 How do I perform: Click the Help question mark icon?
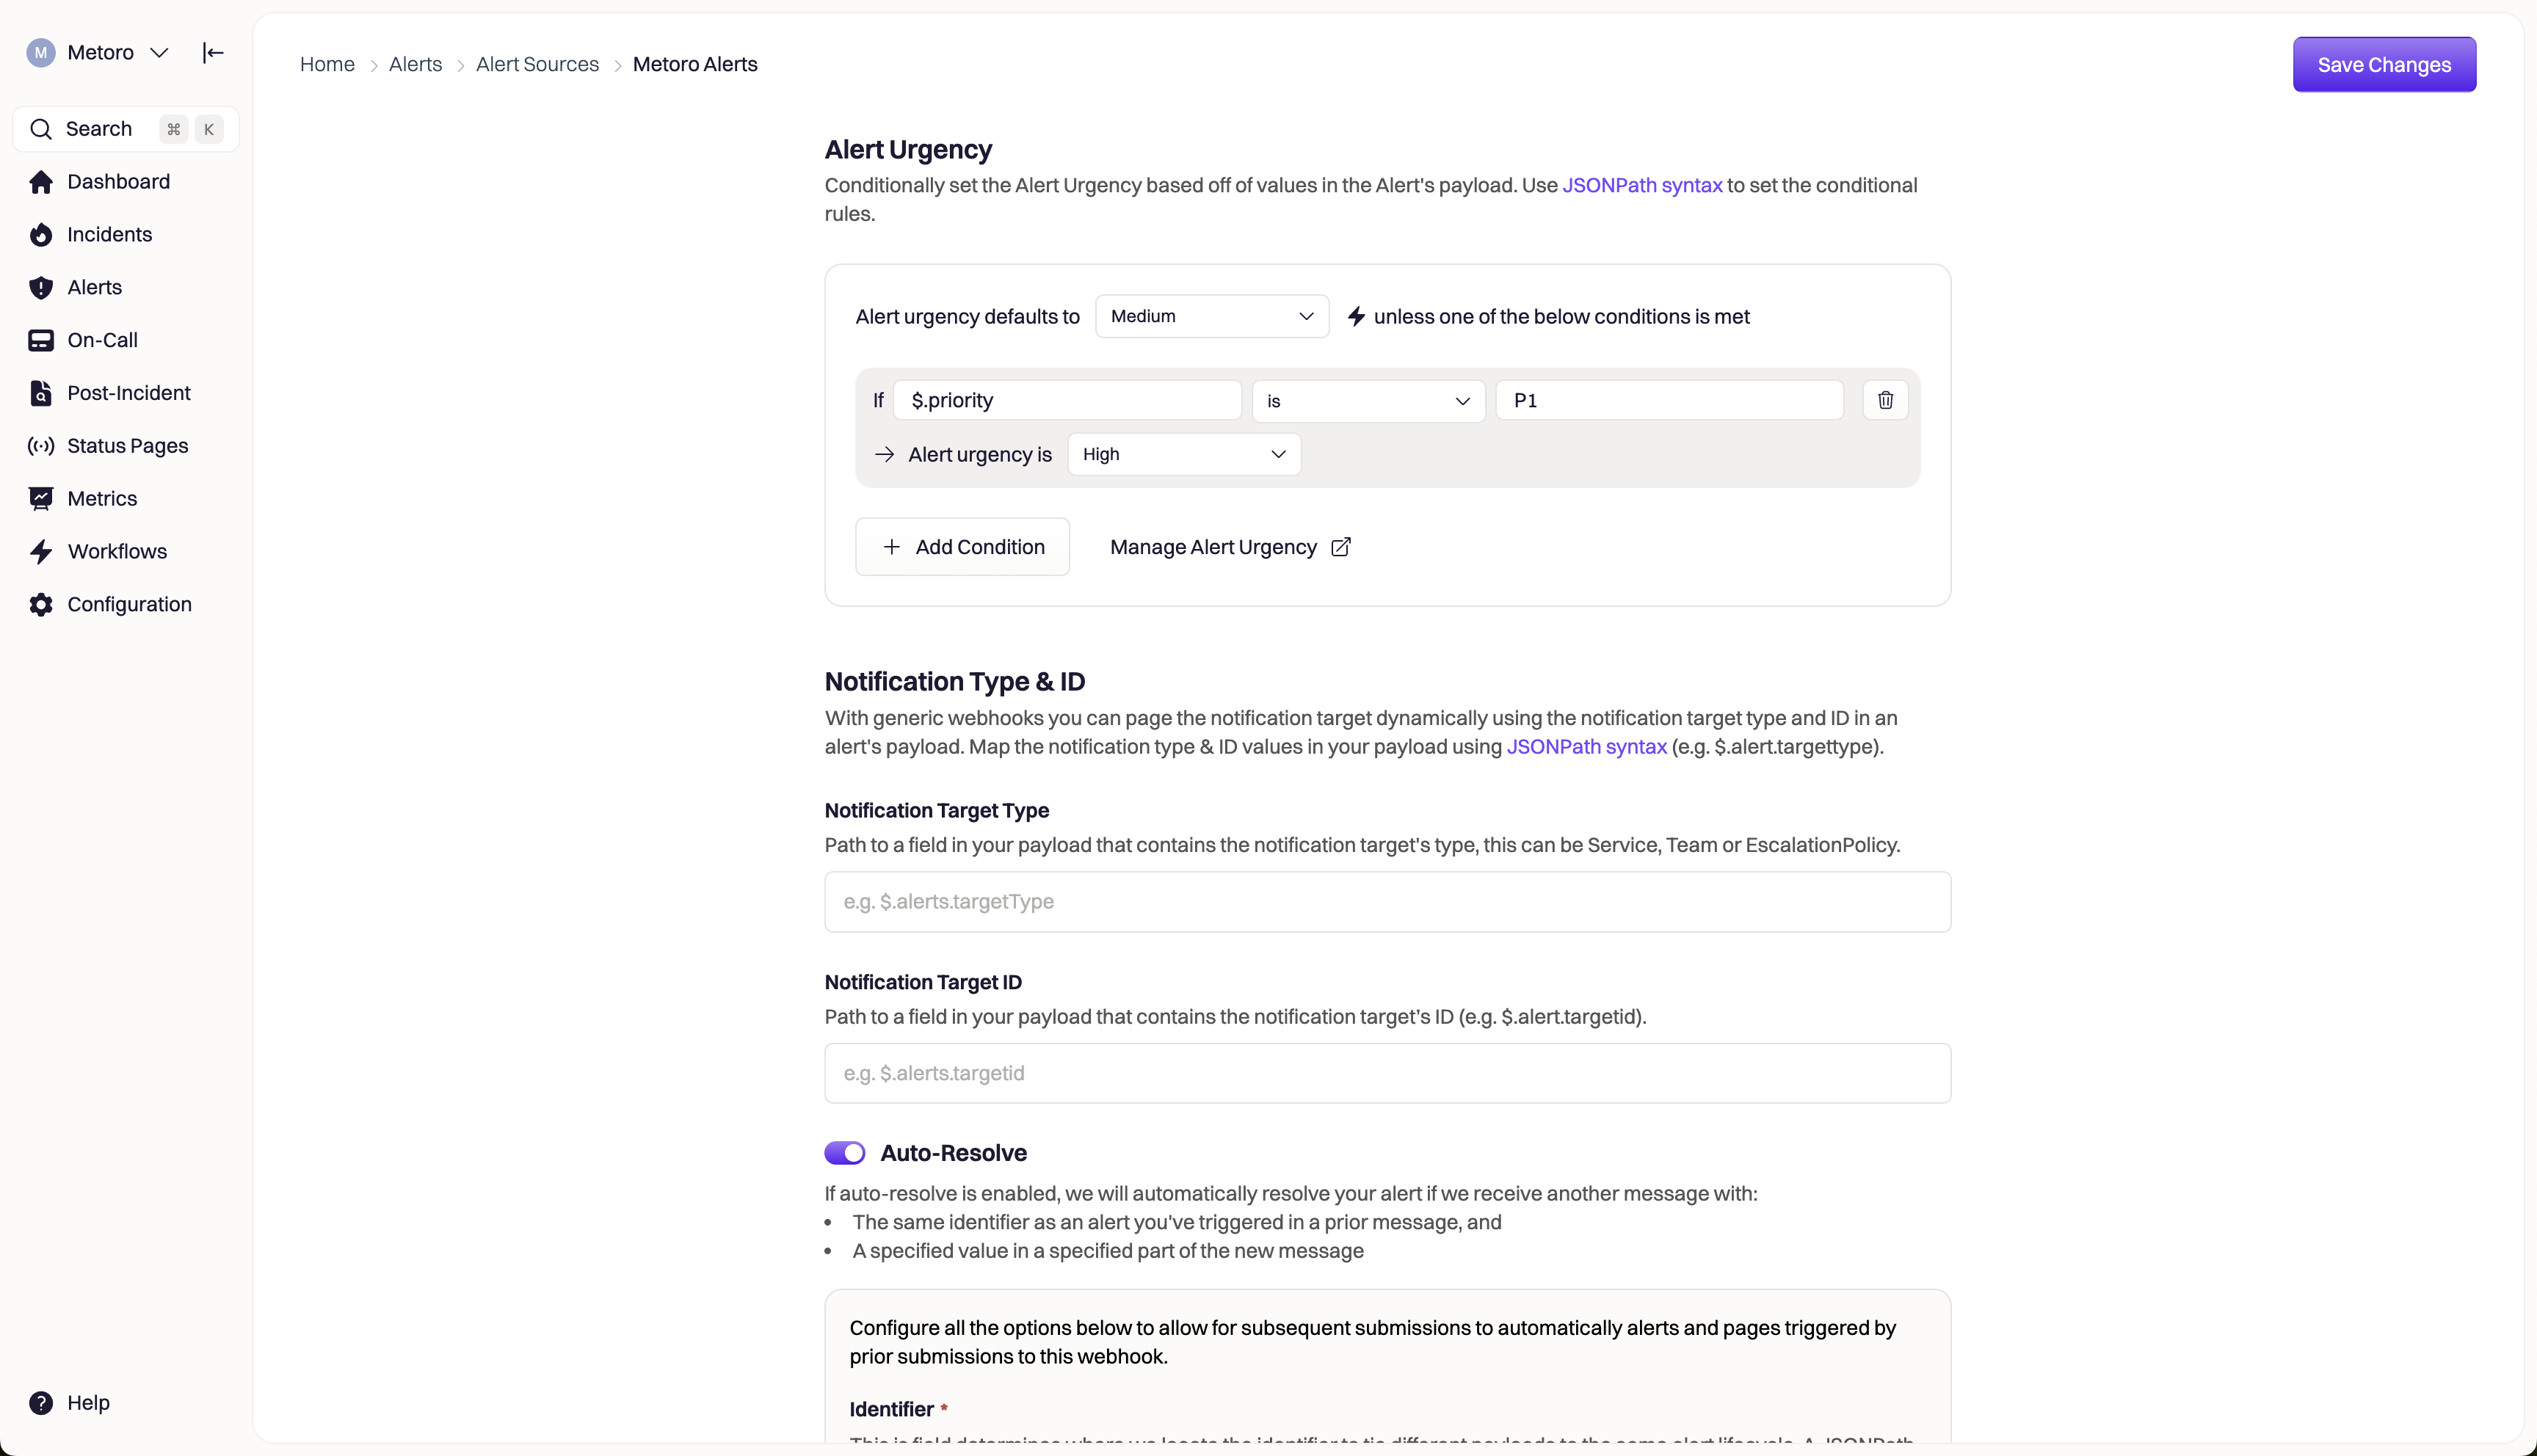pyautogui.click(x=41, y=1403)
